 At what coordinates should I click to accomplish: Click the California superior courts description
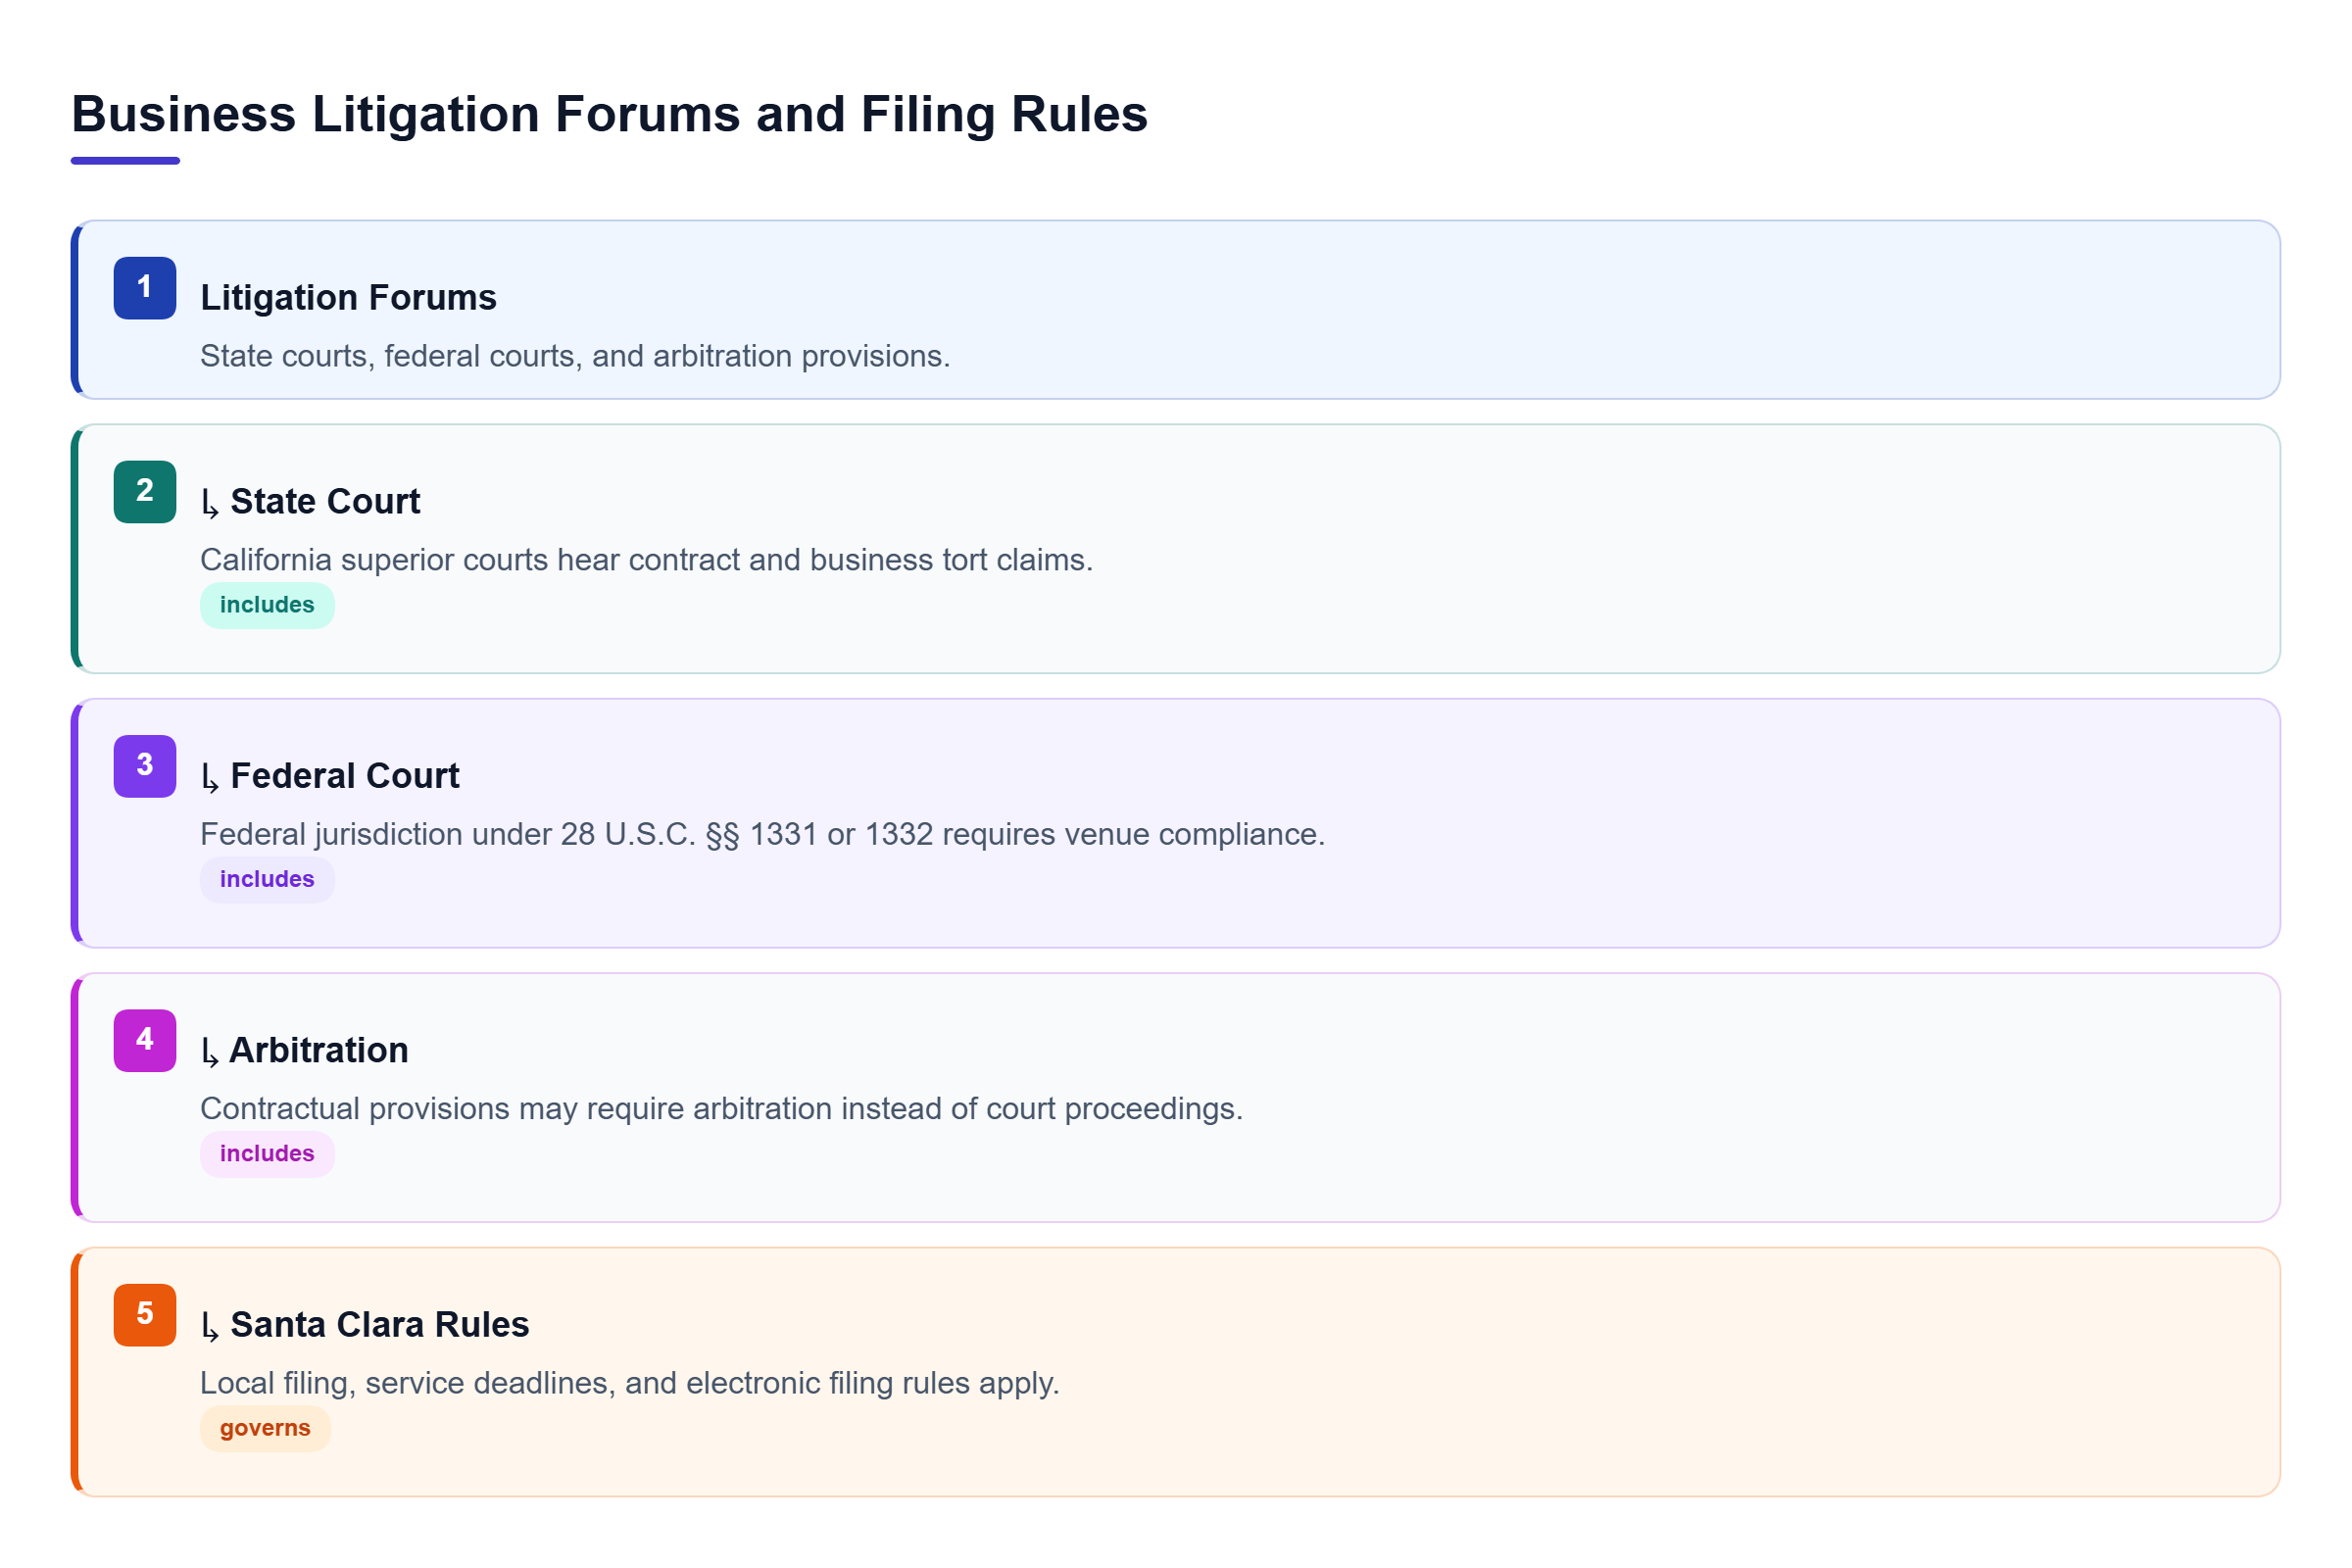647,560
